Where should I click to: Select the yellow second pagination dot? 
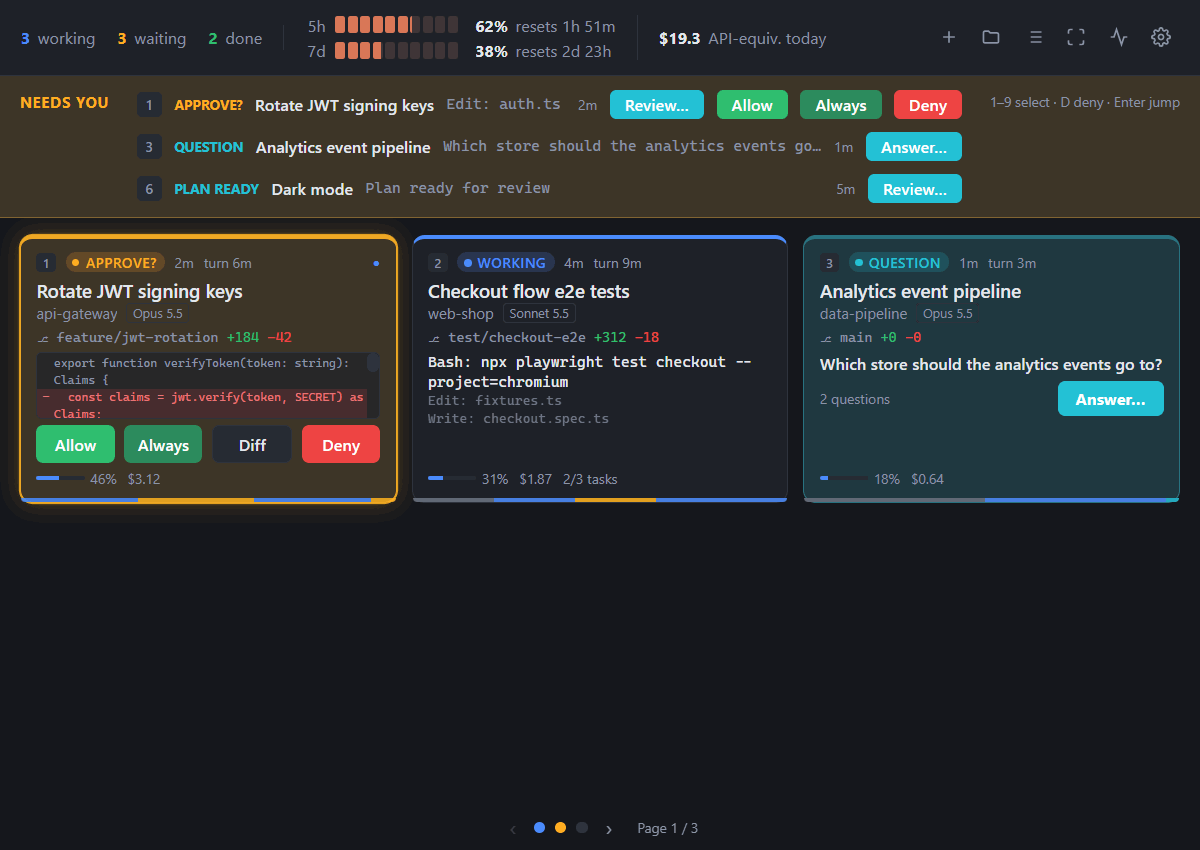coord(561,828)
